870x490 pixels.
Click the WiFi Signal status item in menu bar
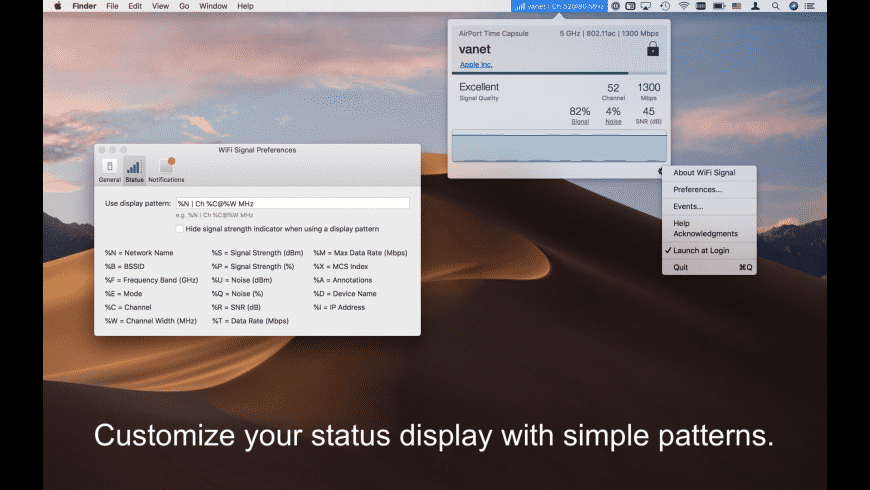(x=559, y=6)
